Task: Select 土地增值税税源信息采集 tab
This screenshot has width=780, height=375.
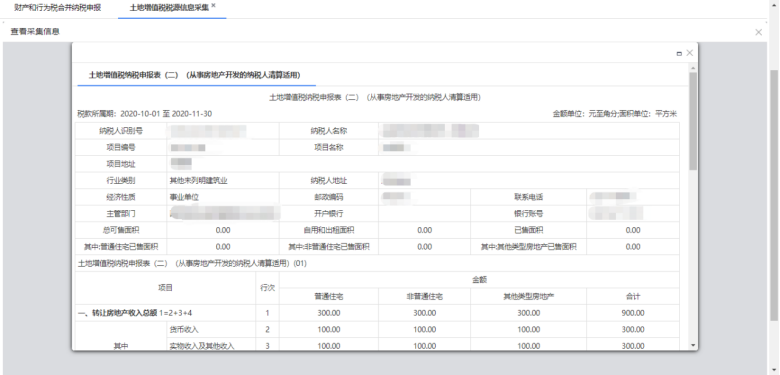Action: click(169, 8)
